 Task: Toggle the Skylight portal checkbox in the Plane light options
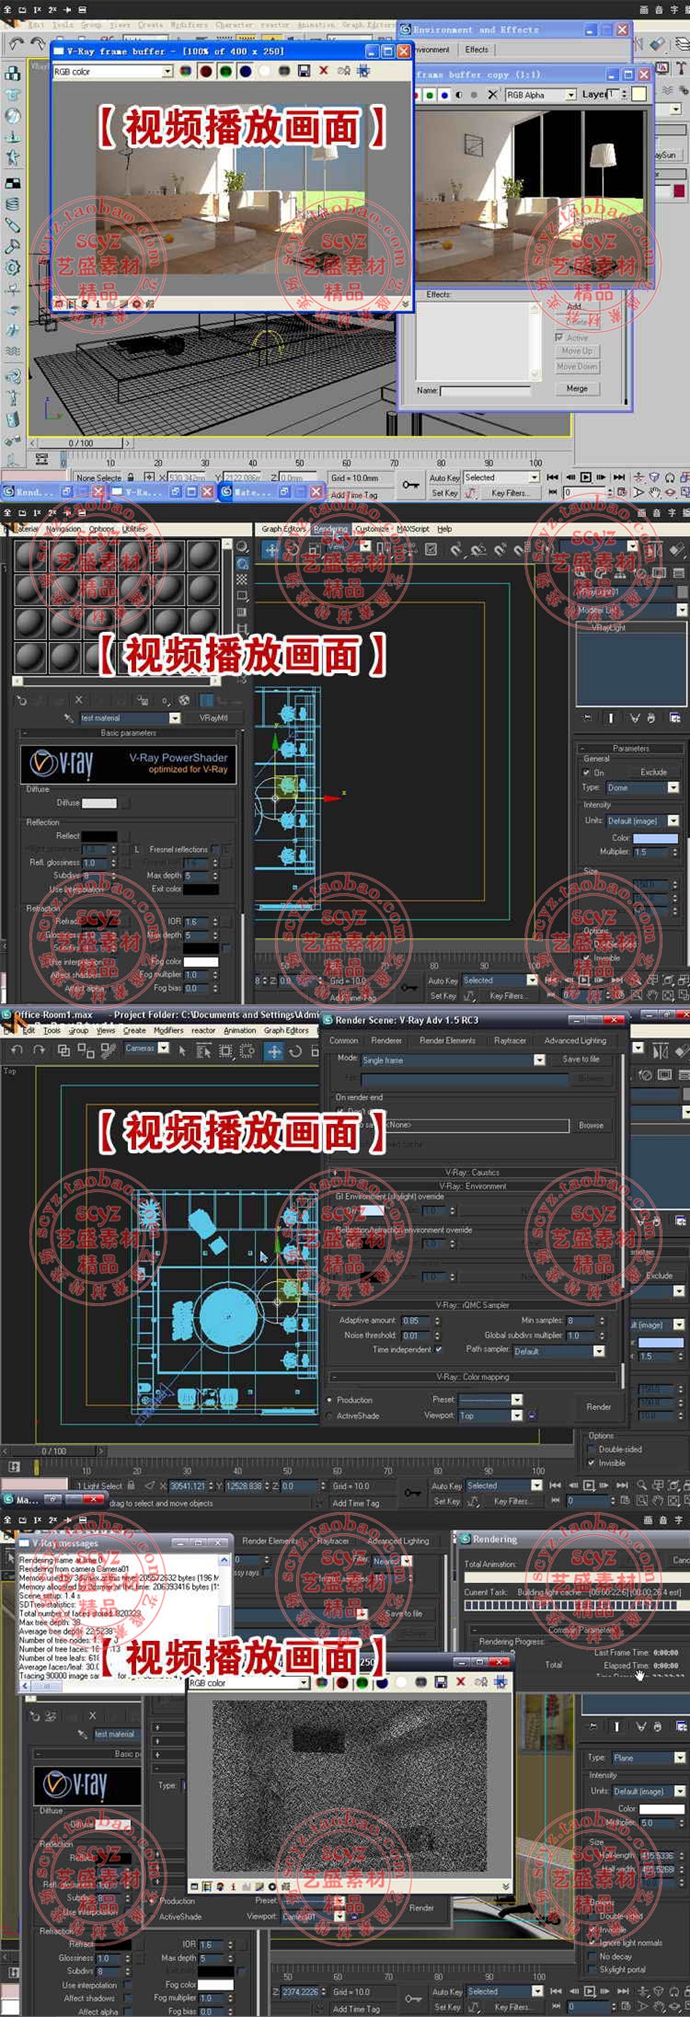[x=592, y=1969]
